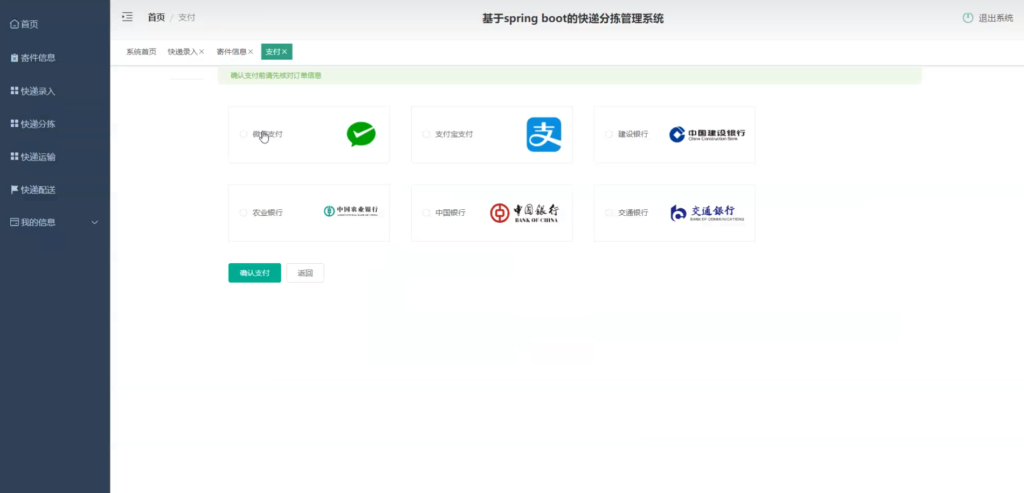Viewport: 1024px width, 493px height.
Task: Click the flag icon next to 快递配送
Action: coord(14,189)
